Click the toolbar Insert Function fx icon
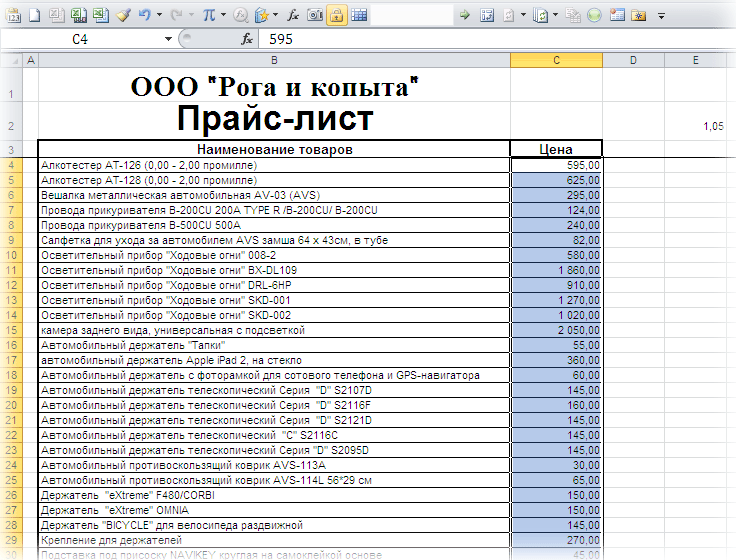736x560 pixels. point(293,15)
